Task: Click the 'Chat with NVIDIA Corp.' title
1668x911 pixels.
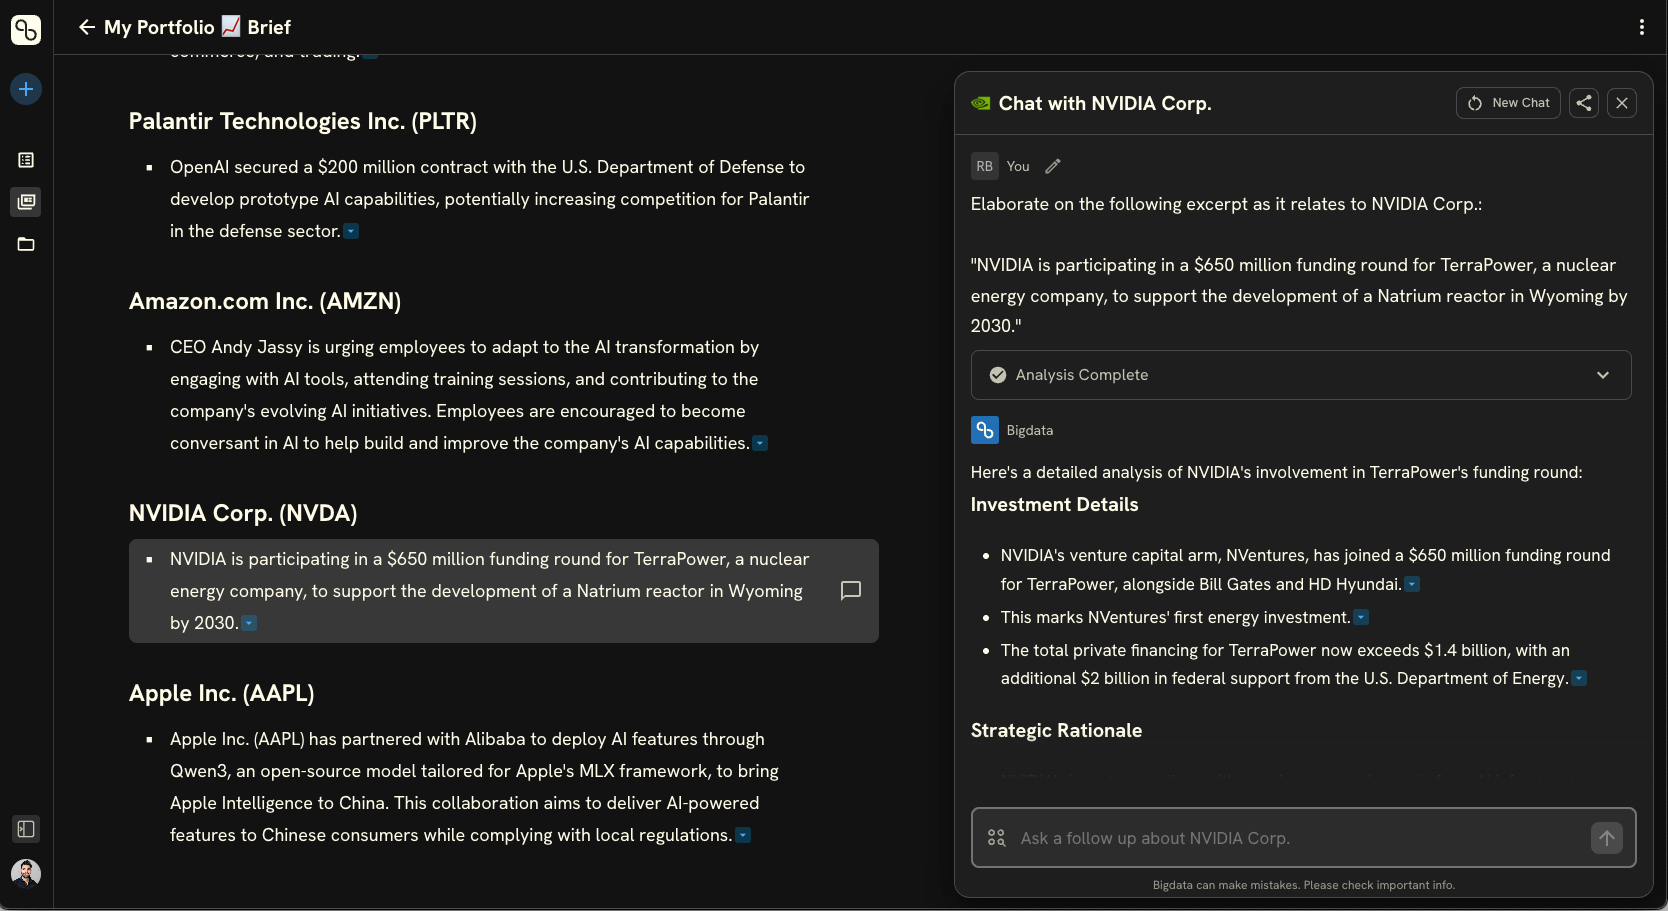Action: [x=1105, y=103]
